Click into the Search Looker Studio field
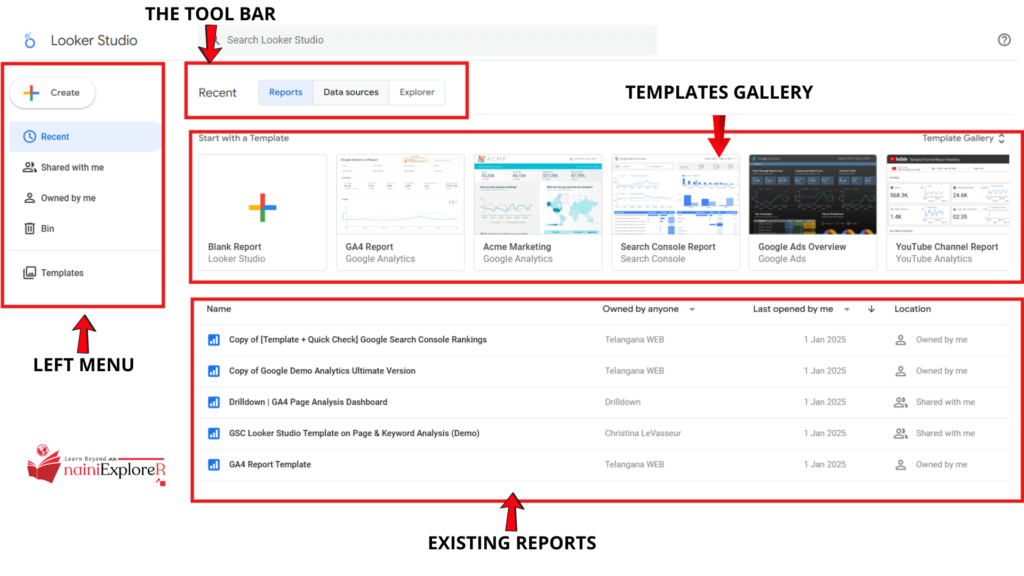This screenshot has width=1024, height=576. point(428,40)
